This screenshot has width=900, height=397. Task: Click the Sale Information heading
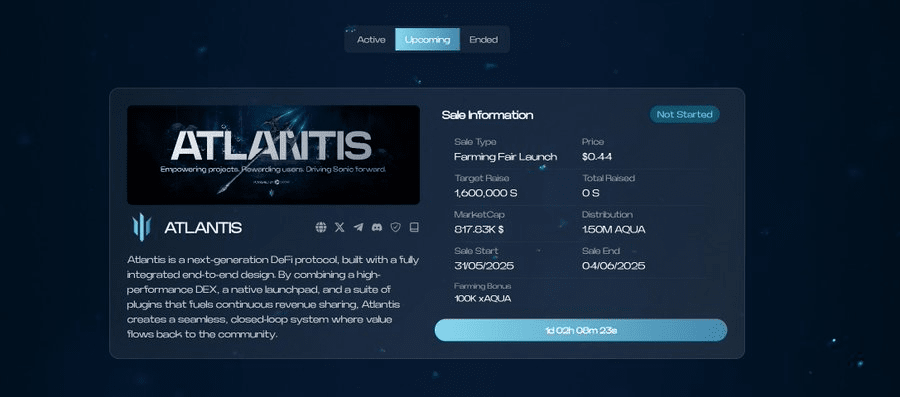tap(487, 115)
